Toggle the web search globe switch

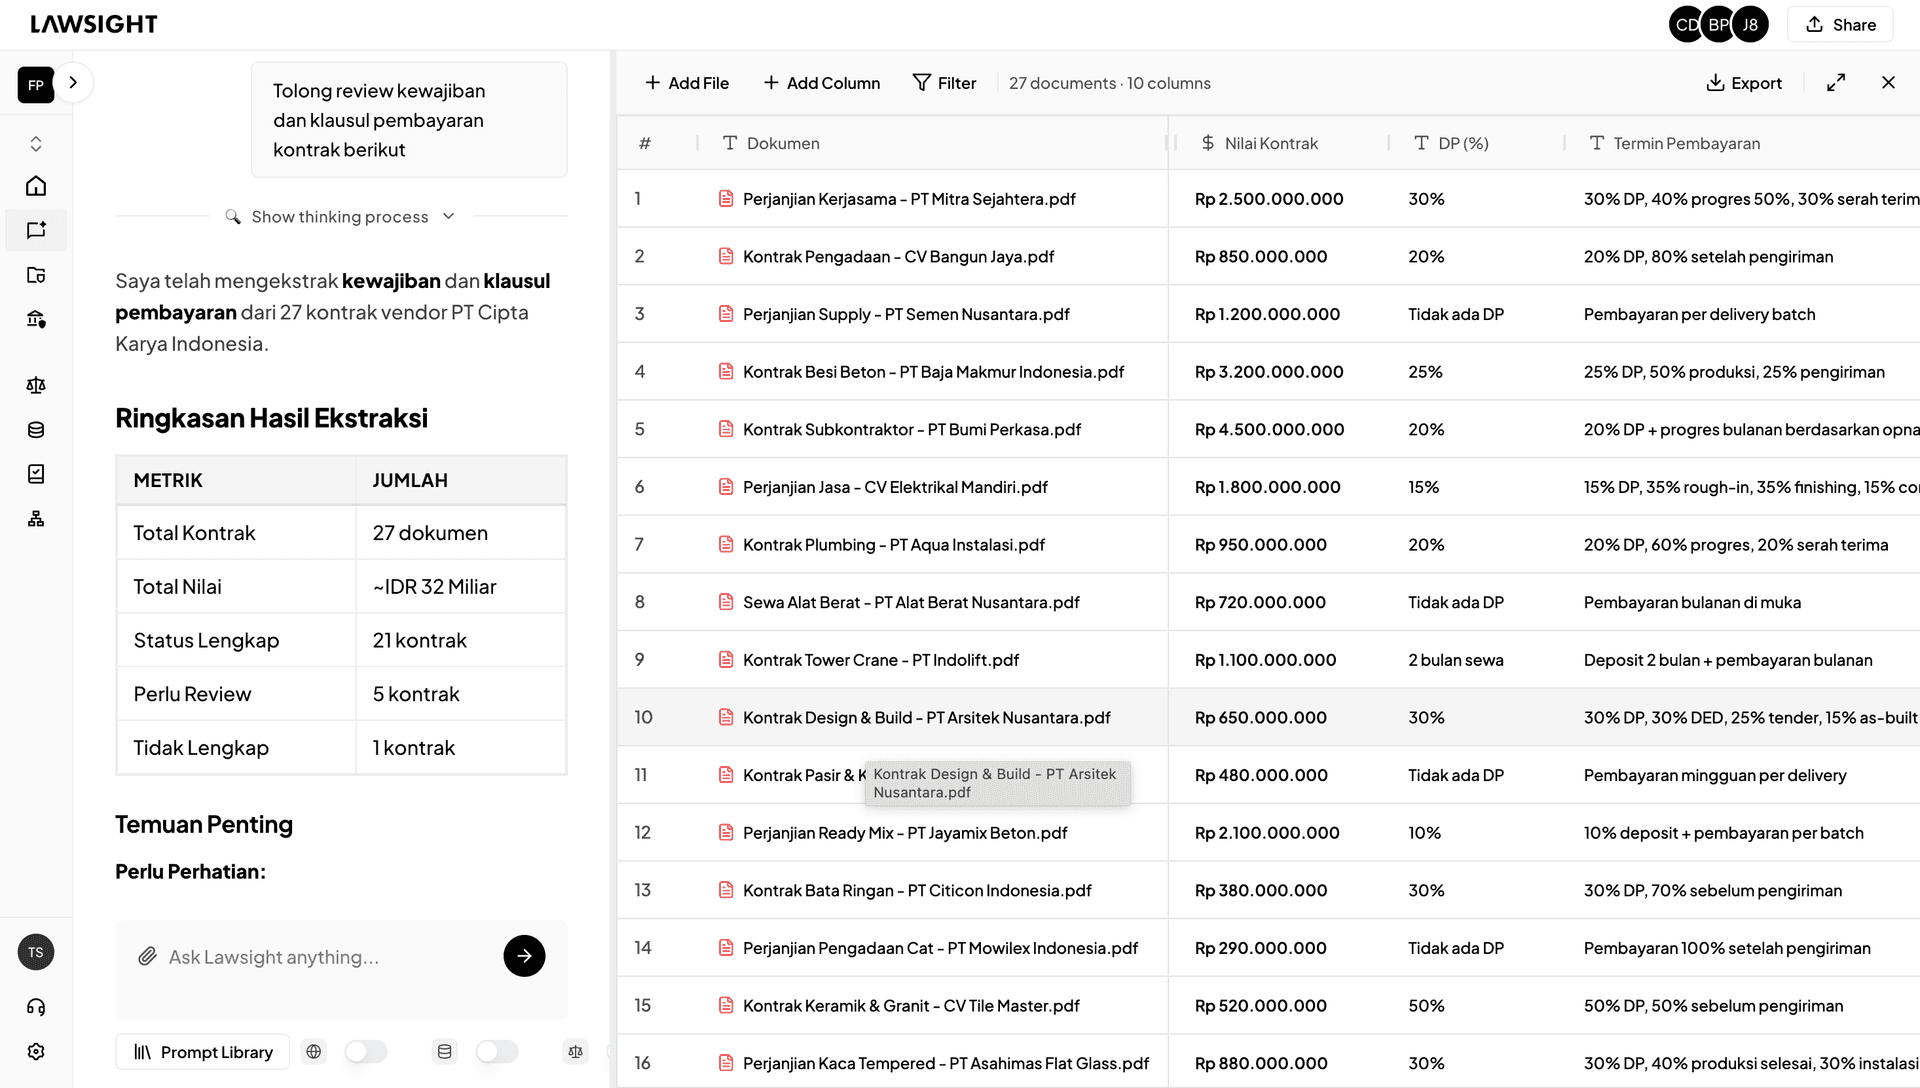(365, 1052)
